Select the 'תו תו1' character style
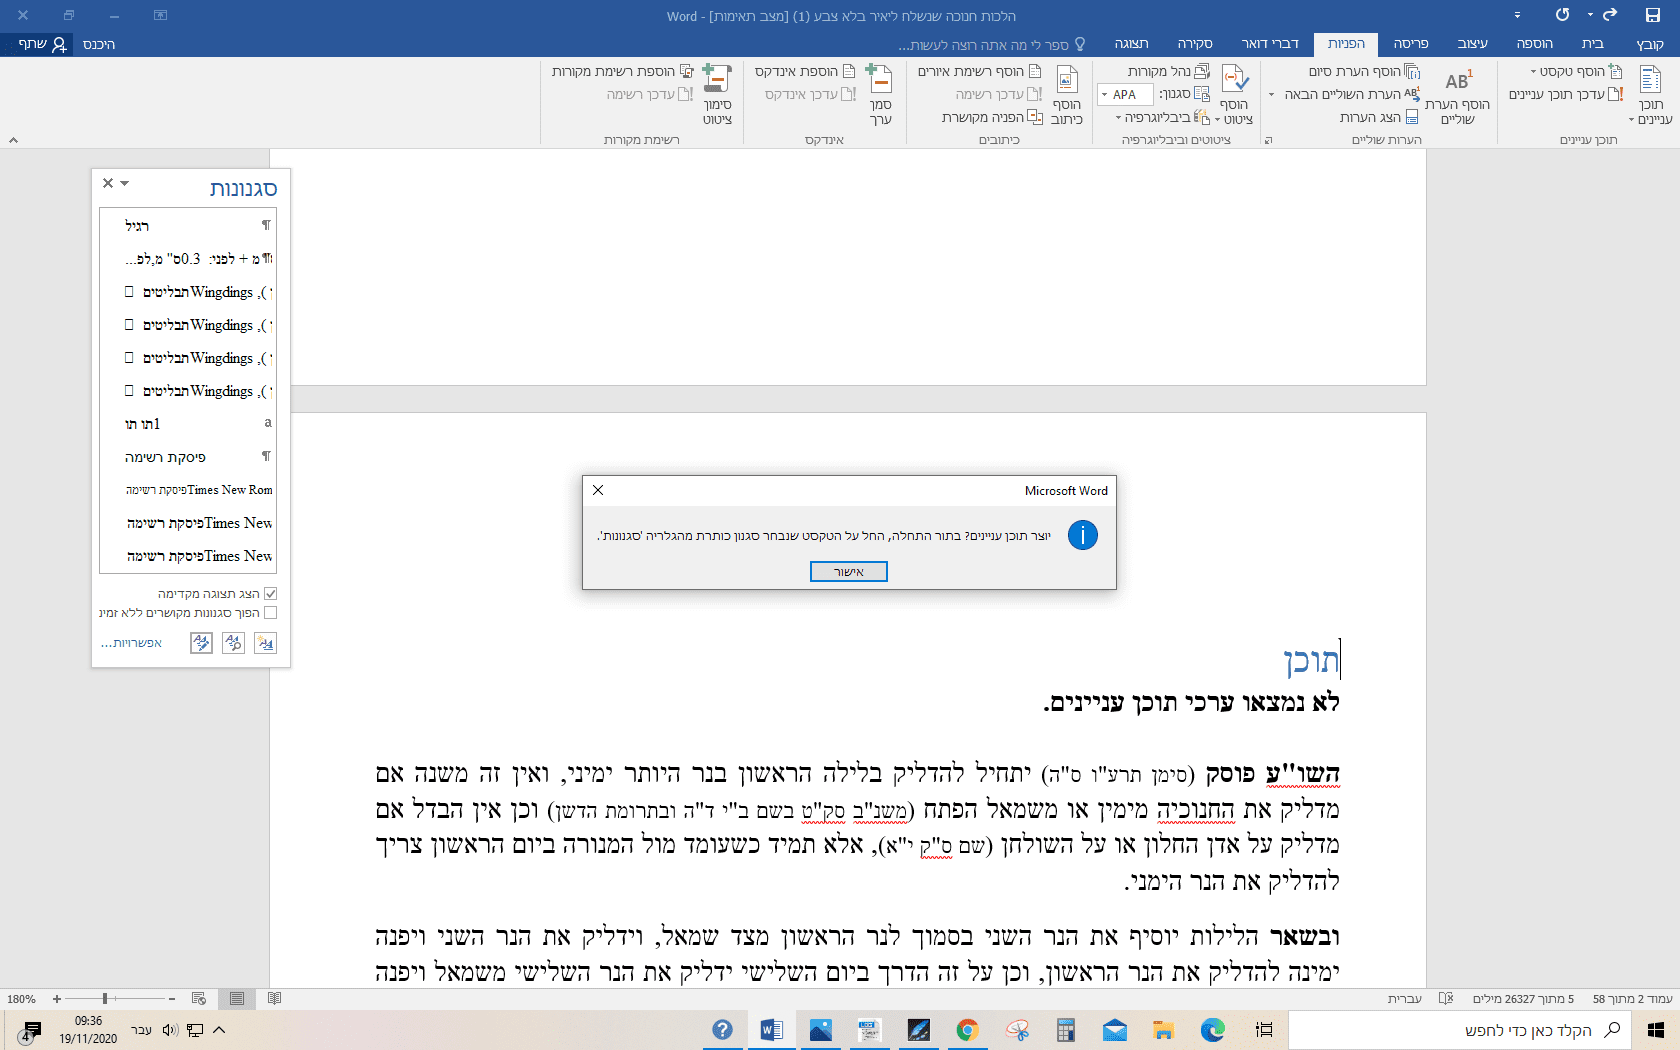 (x=188, y=424)
